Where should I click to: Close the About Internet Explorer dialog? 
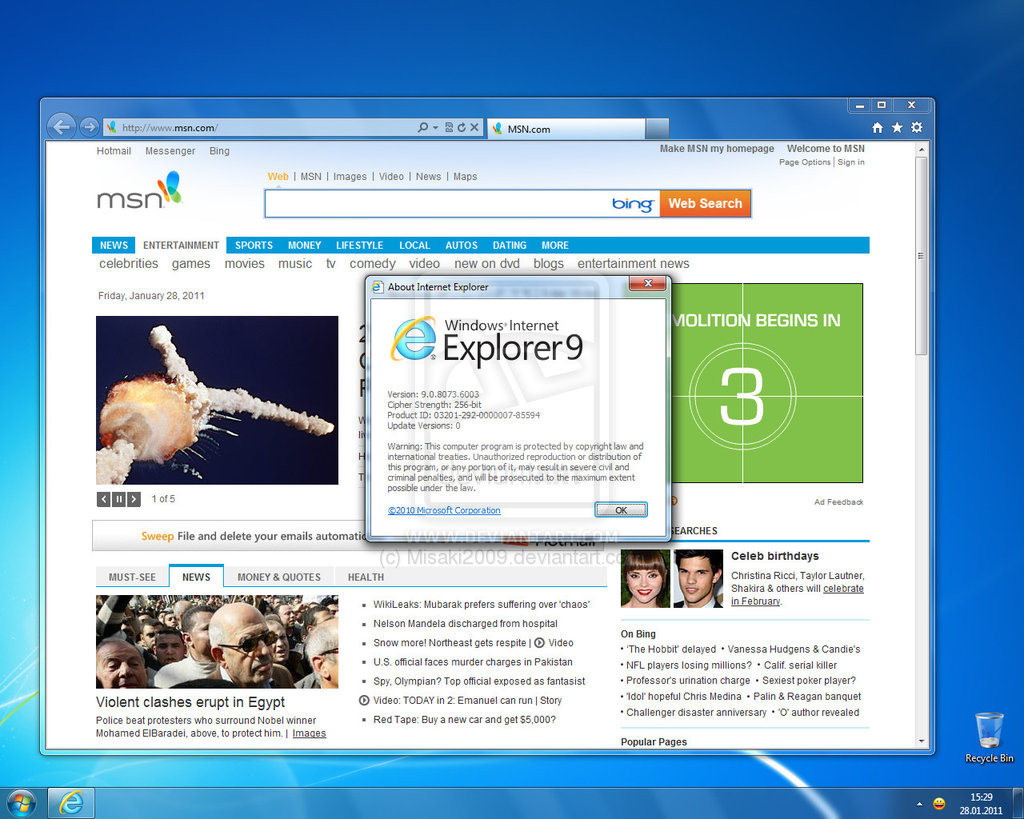[x=648, y=283]
